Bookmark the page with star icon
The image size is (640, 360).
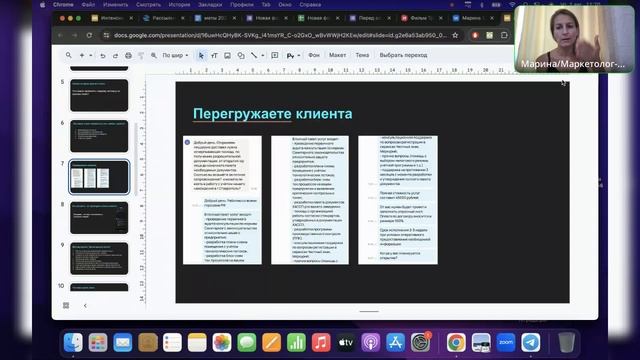[x=455, y=36]
